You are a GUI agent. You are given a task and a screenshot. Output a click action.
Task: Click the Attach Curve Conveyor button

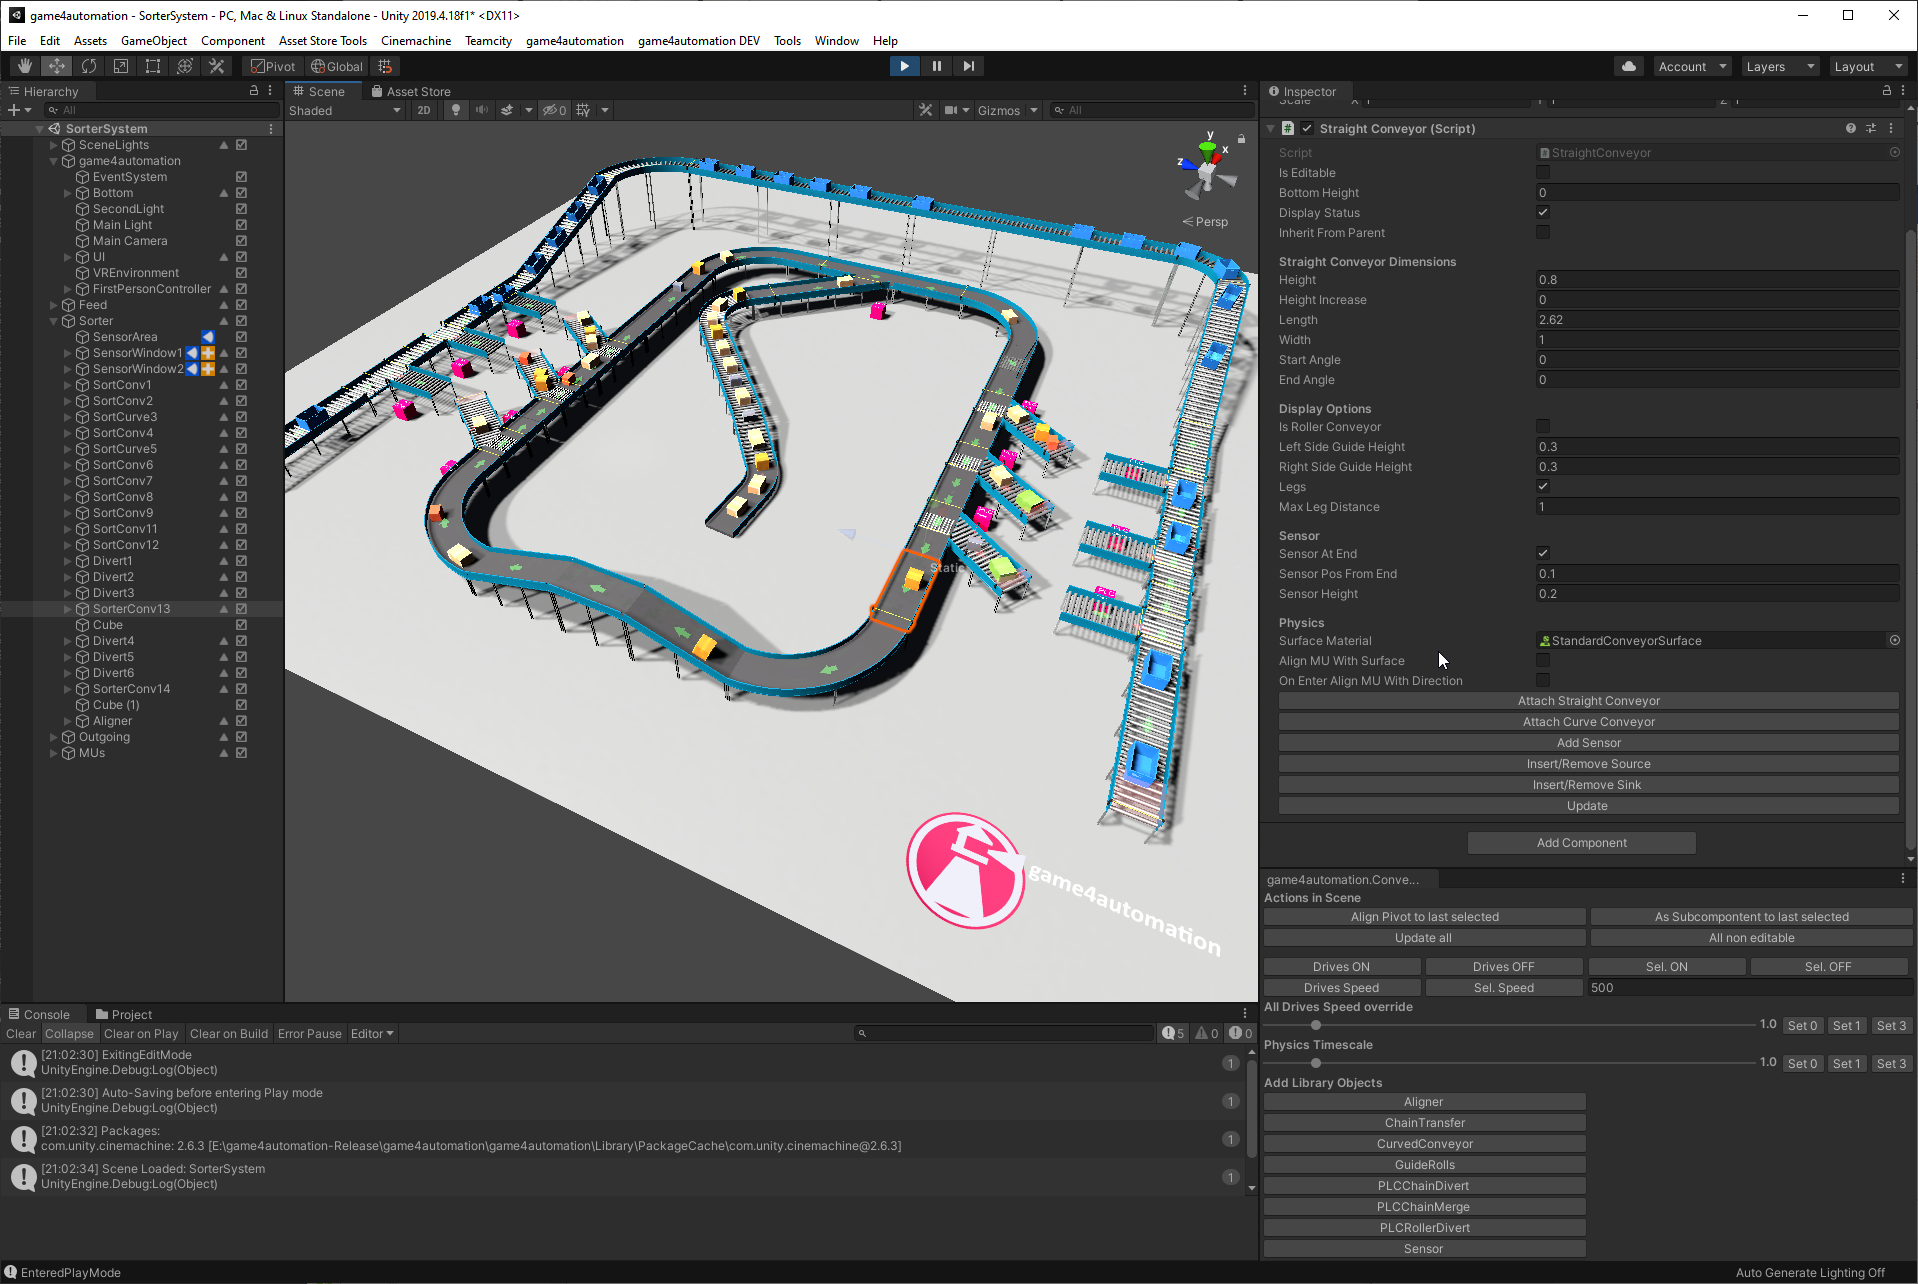(1587, 722)
